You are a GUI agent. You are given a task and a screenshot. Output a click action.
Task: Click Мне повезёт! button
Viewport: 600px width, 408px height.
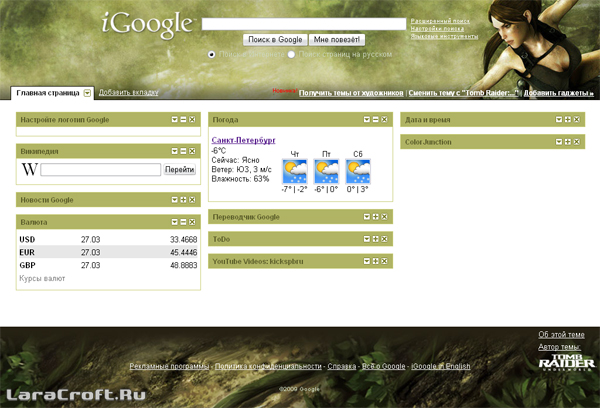(337, 39)
